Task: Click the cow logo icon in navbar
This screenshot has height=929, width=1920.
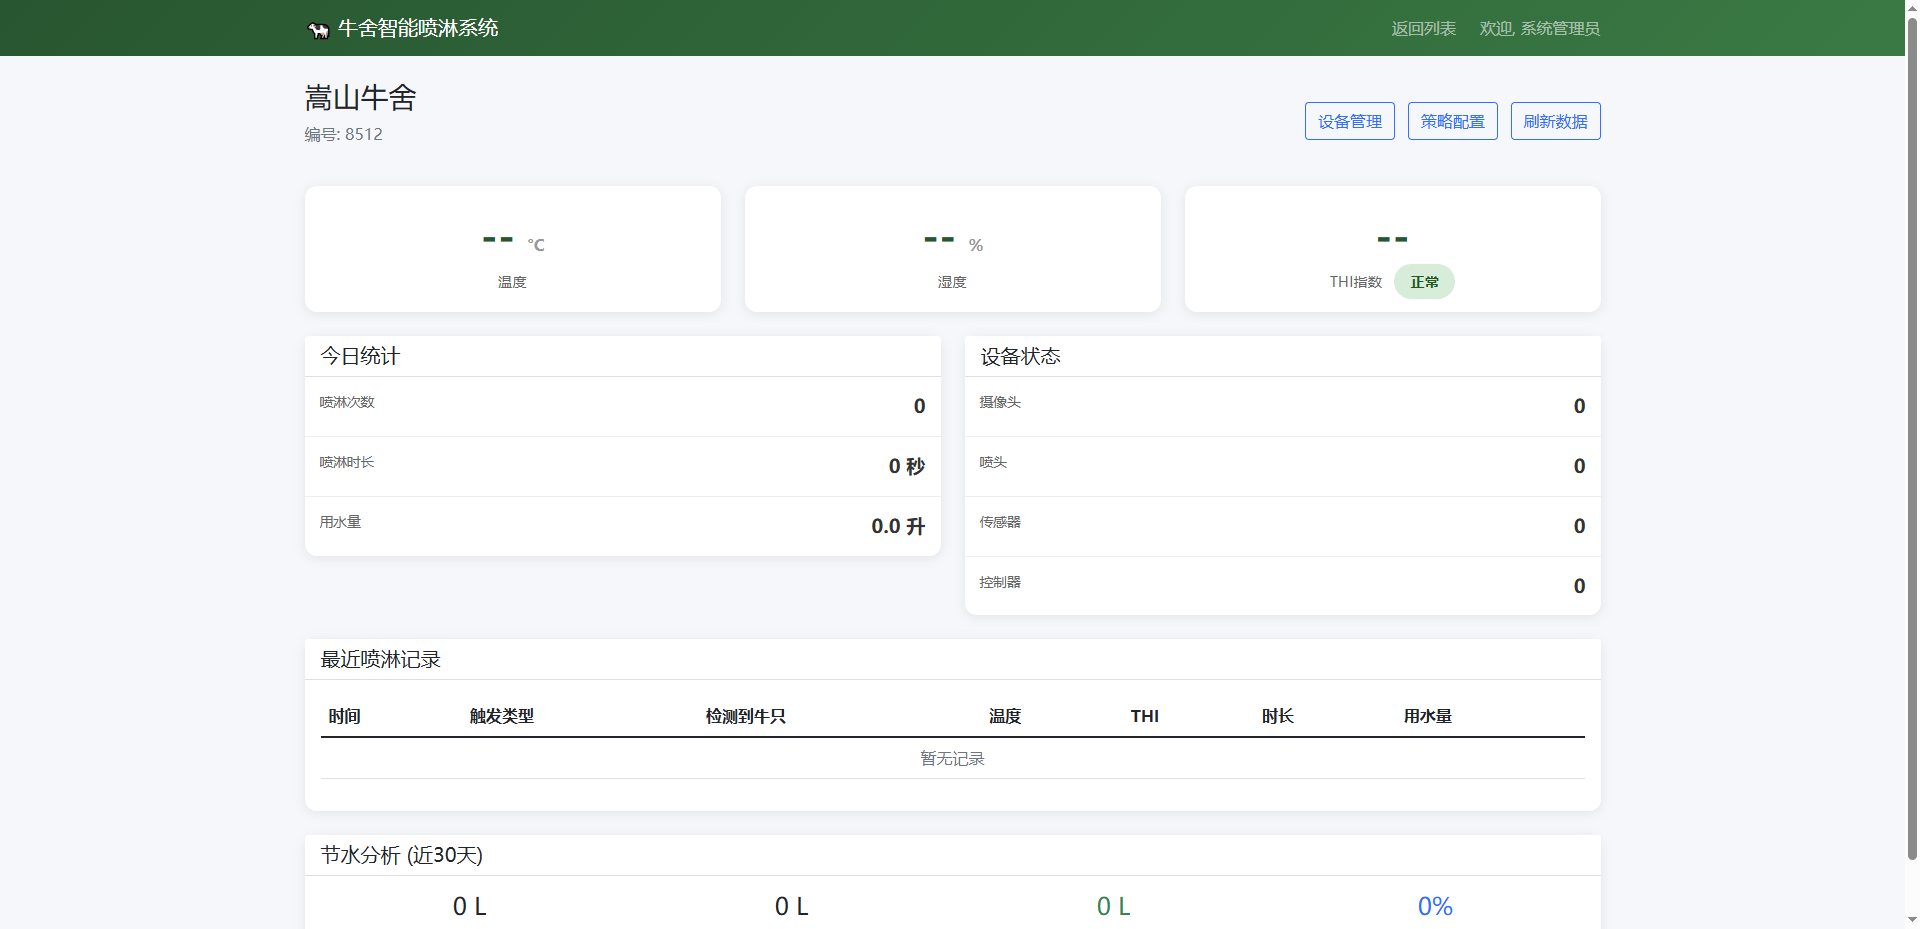Action: pos(318,30)
